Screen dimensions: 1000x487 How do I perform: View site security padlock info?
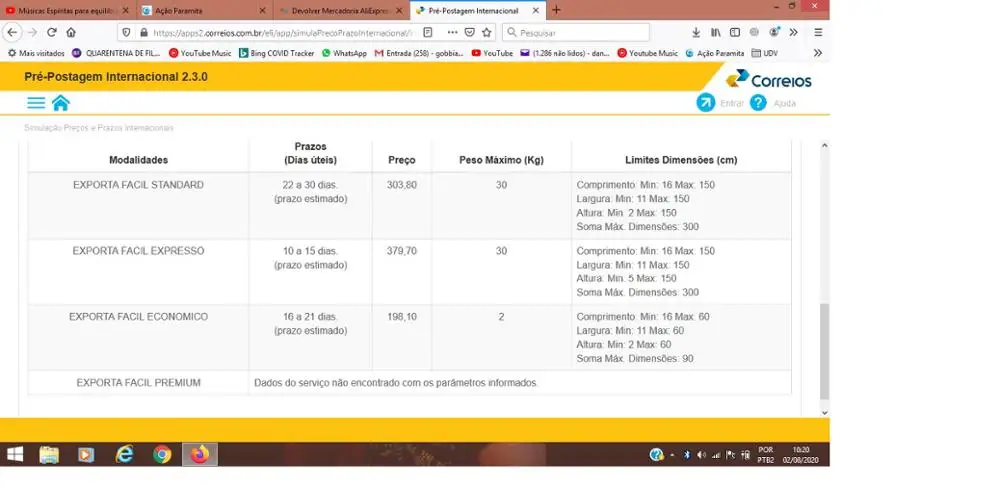(x=143, y=33)
